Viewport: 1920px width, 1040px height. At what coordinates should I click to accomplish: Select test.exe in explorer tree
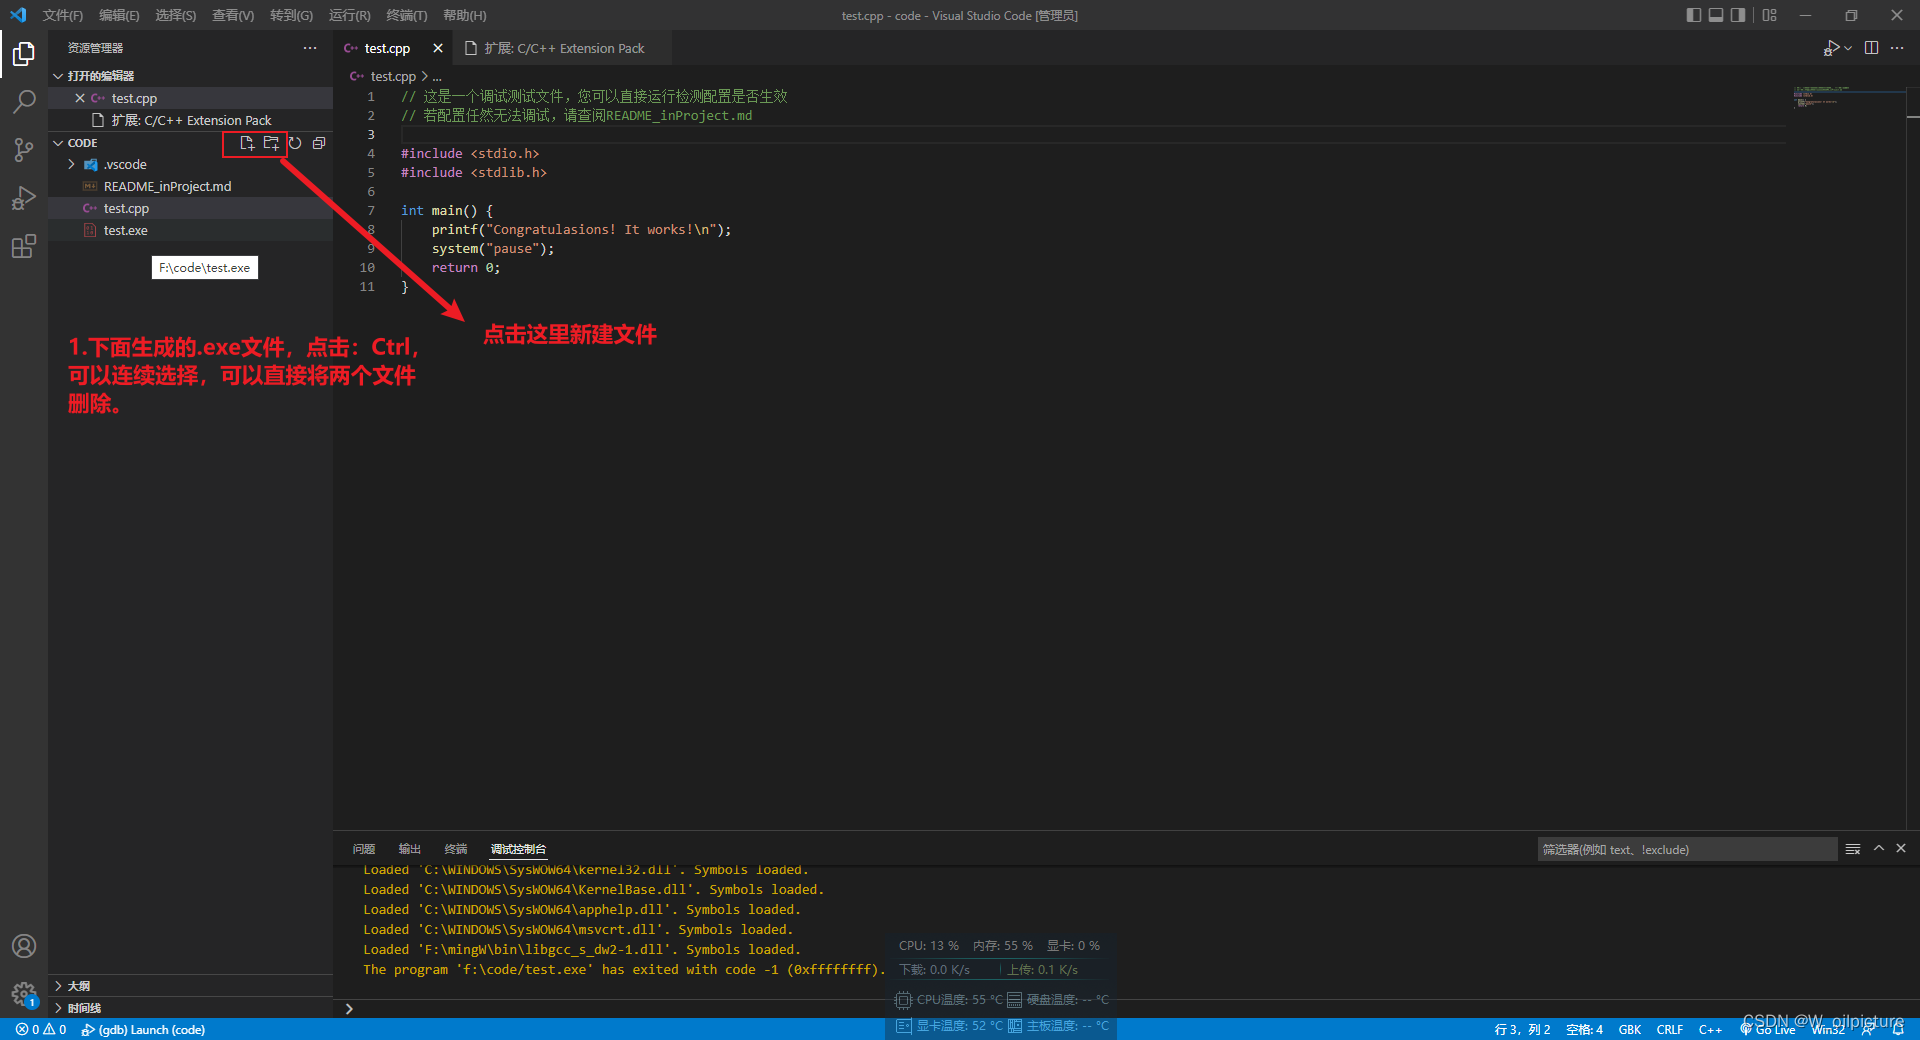pyautogui.click(x=190, y=230)
